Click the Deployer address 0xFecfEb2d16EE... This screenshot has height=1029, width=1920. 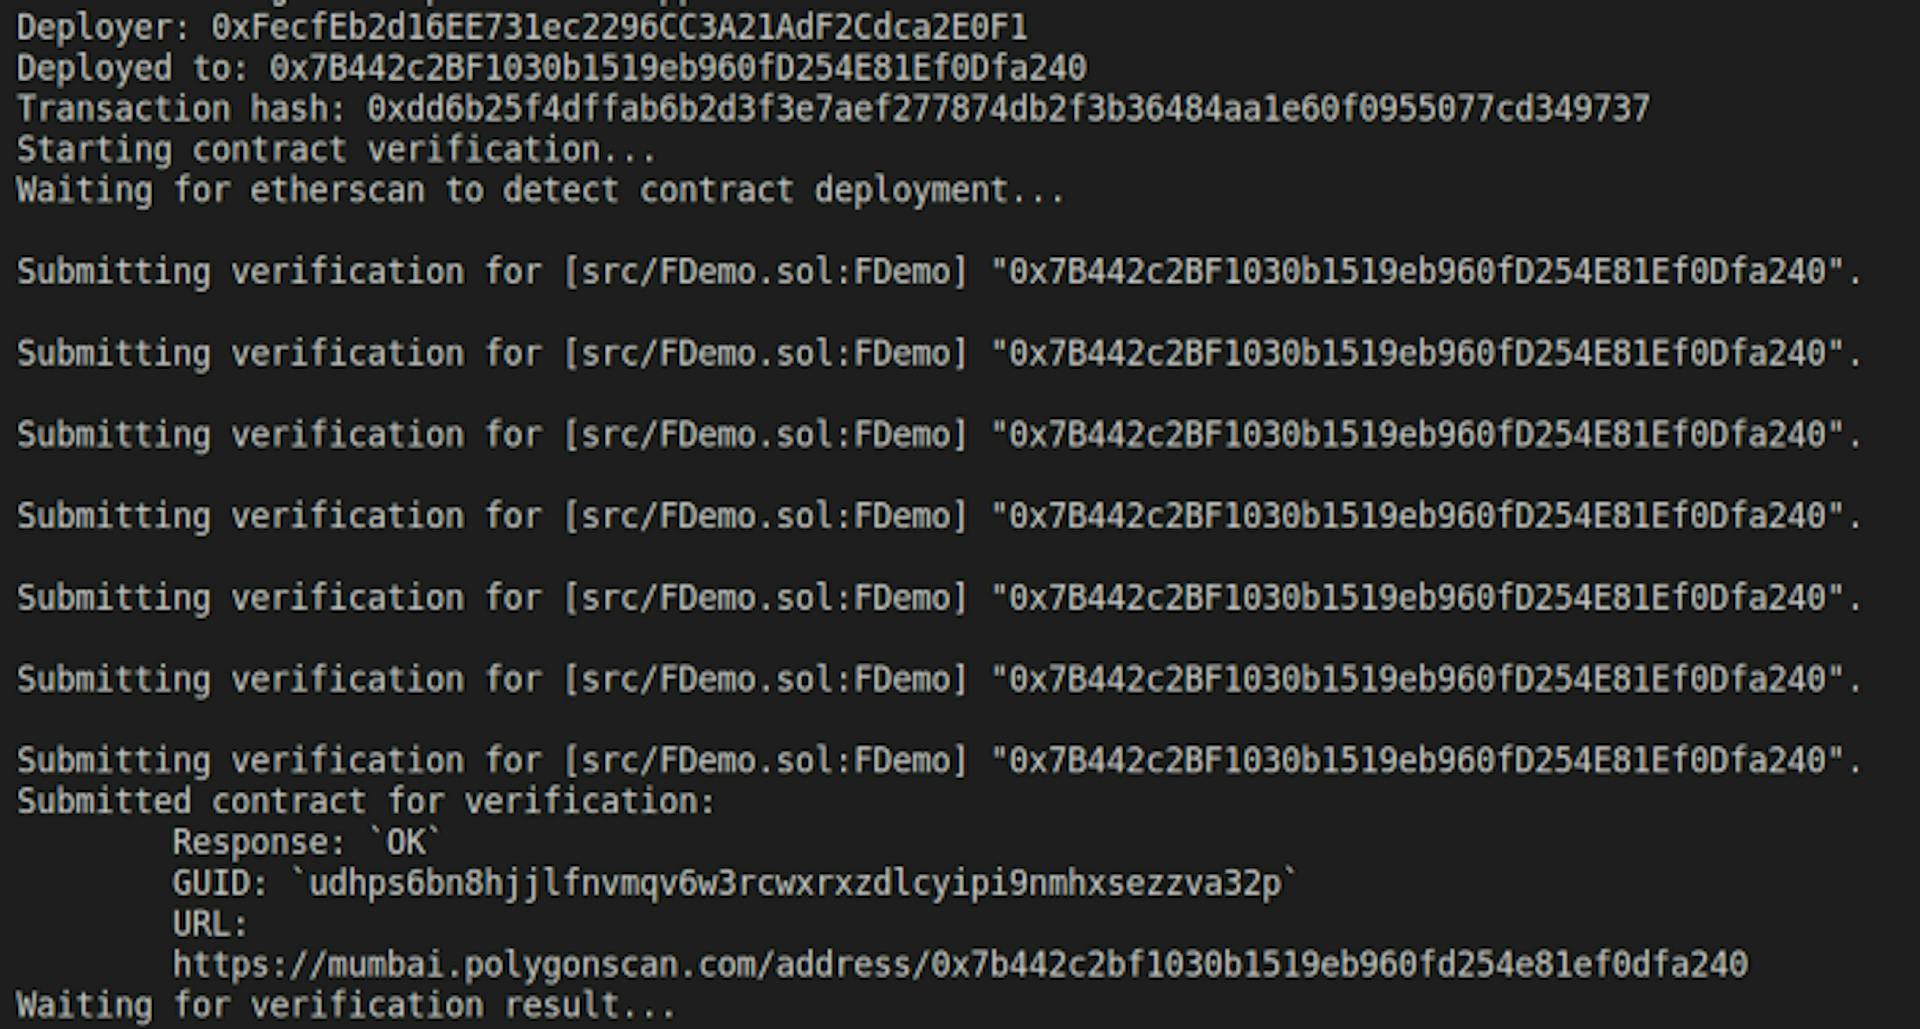coord(619,27)
